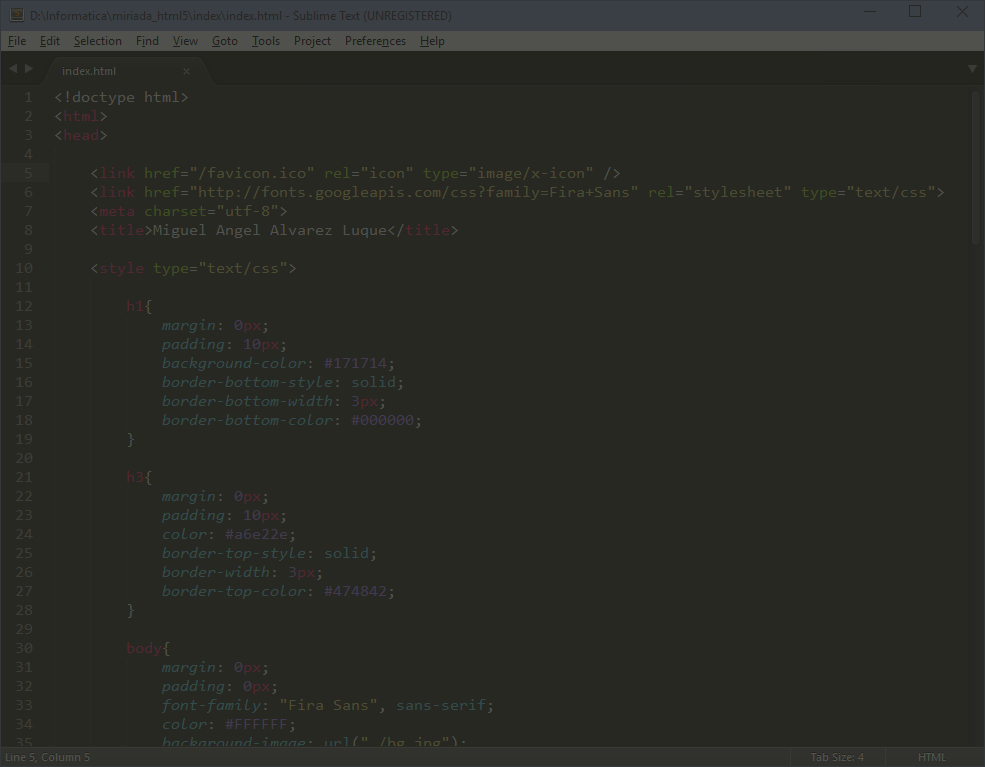
Task: Click the border-bottom-color #000000 value
Action: (x=382, y=420)
